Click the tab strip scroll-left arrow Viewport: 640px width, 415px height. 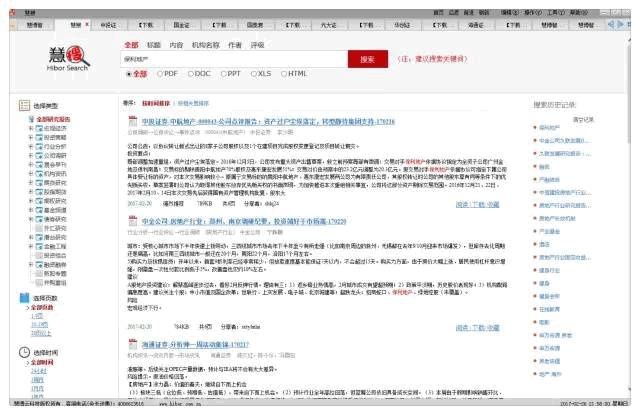tap(611, 24)
